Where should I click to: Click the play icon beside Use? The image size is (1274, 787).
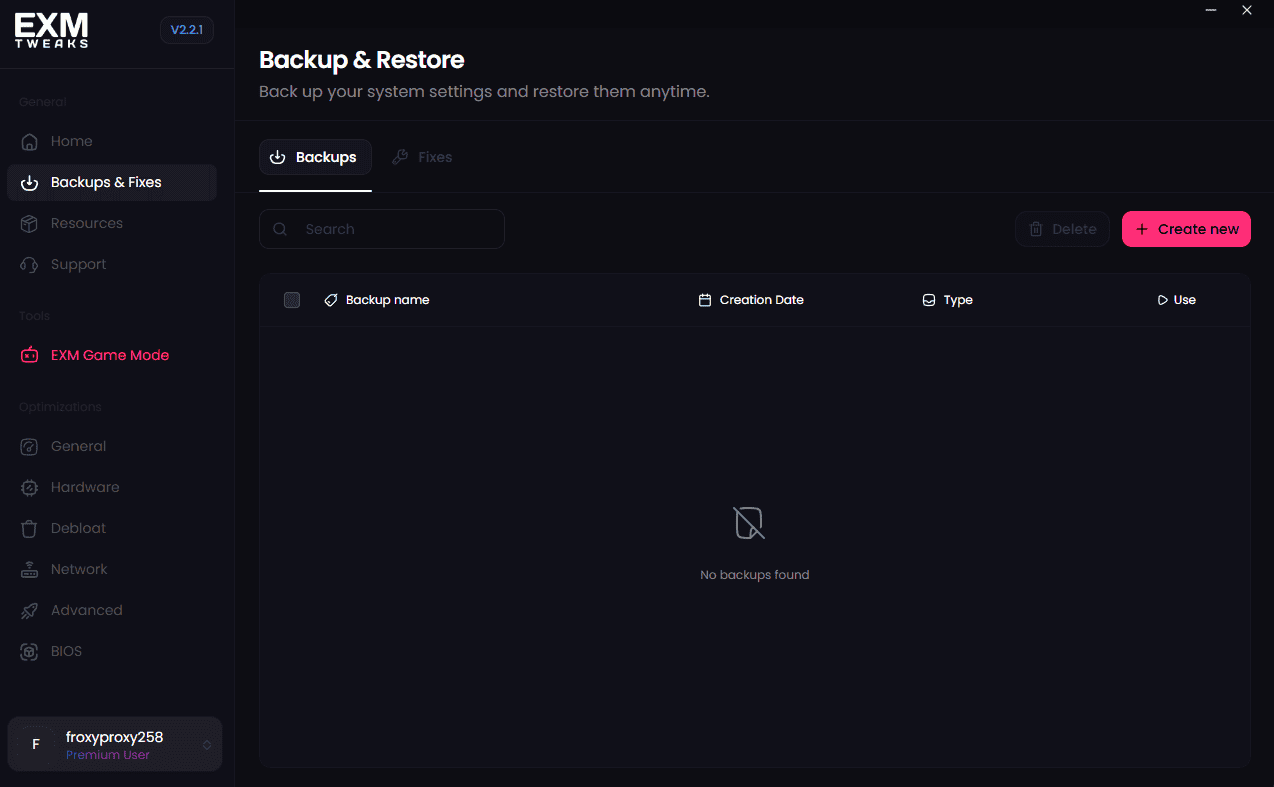[1162, 300]
